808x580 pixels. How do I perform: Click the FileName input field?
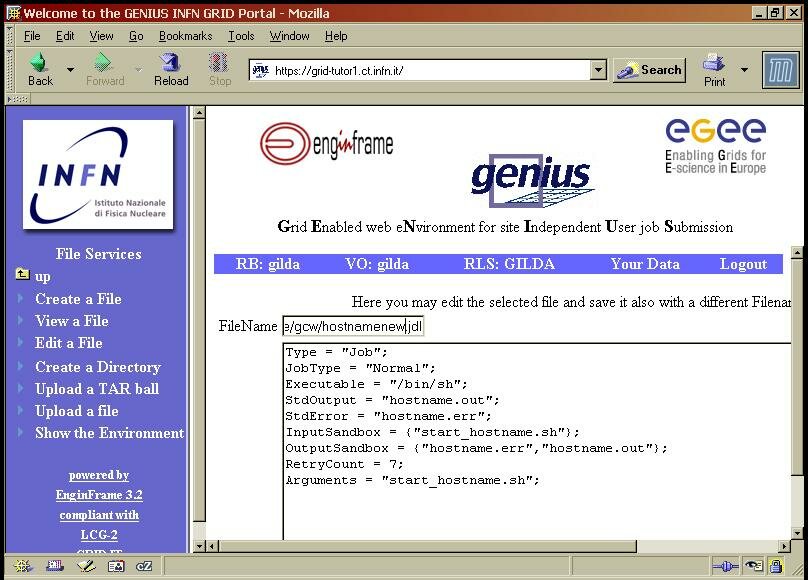353,326
